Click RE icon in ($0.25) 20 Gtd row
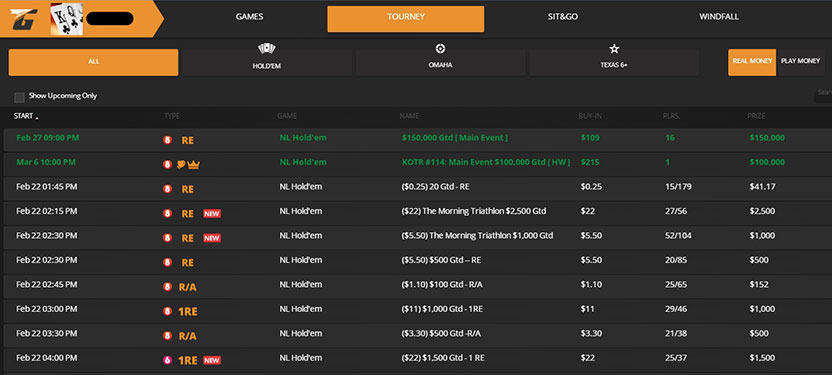Image resolution: width=832 pixels, height=375 pixels. [x=187, y=189]
